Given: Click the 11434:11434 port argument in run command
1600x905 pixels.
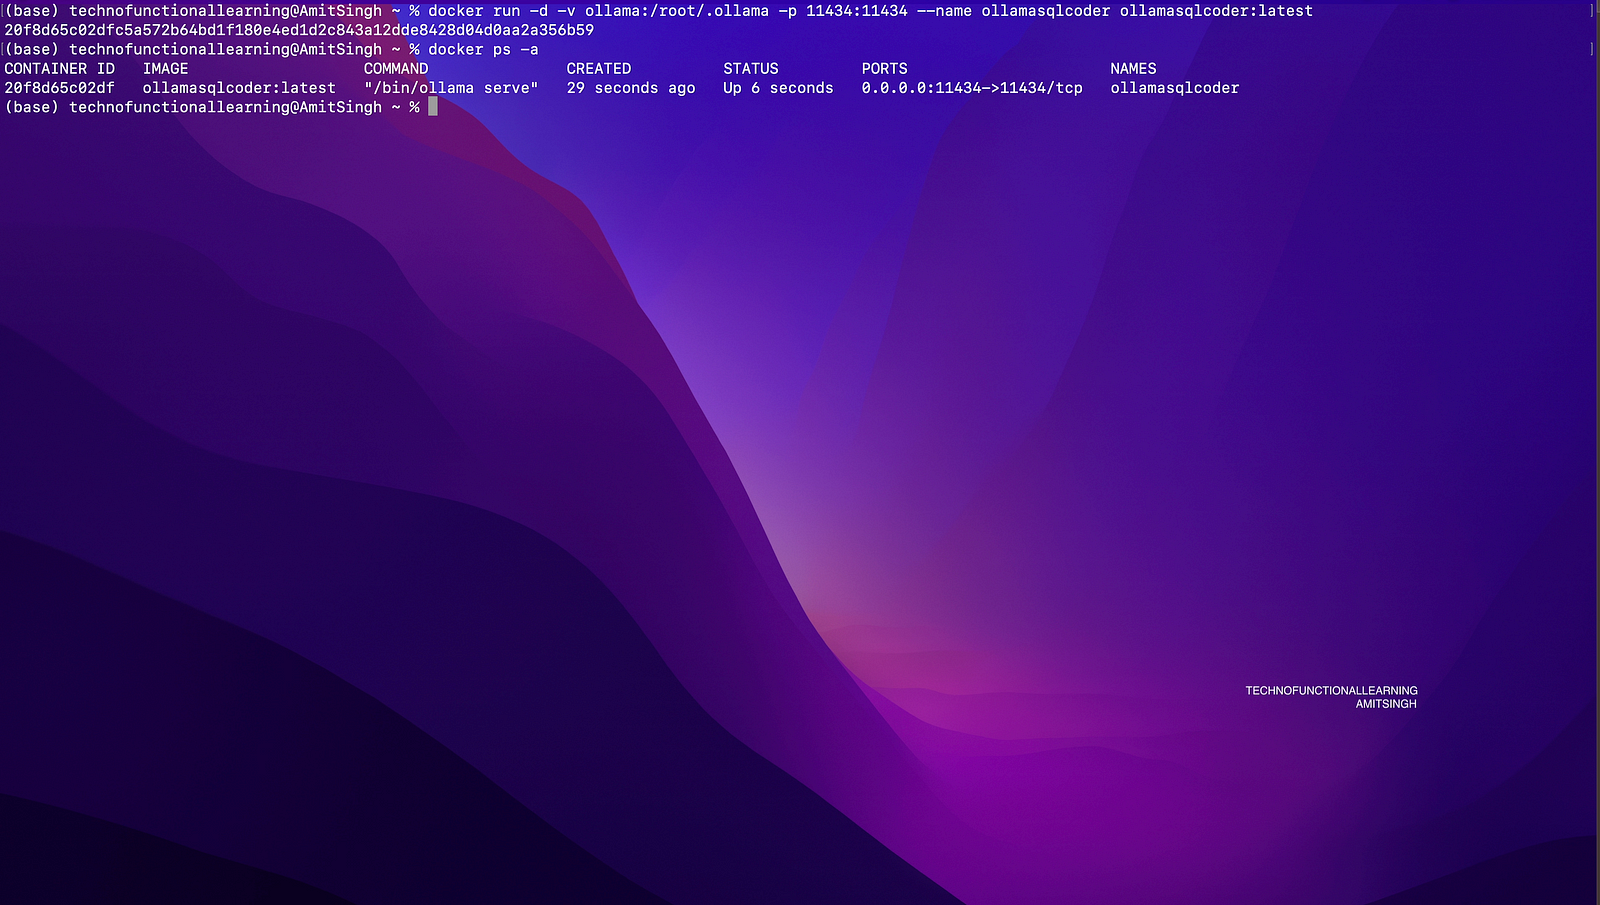Looking at the screenshot, I should click(857, 11).
